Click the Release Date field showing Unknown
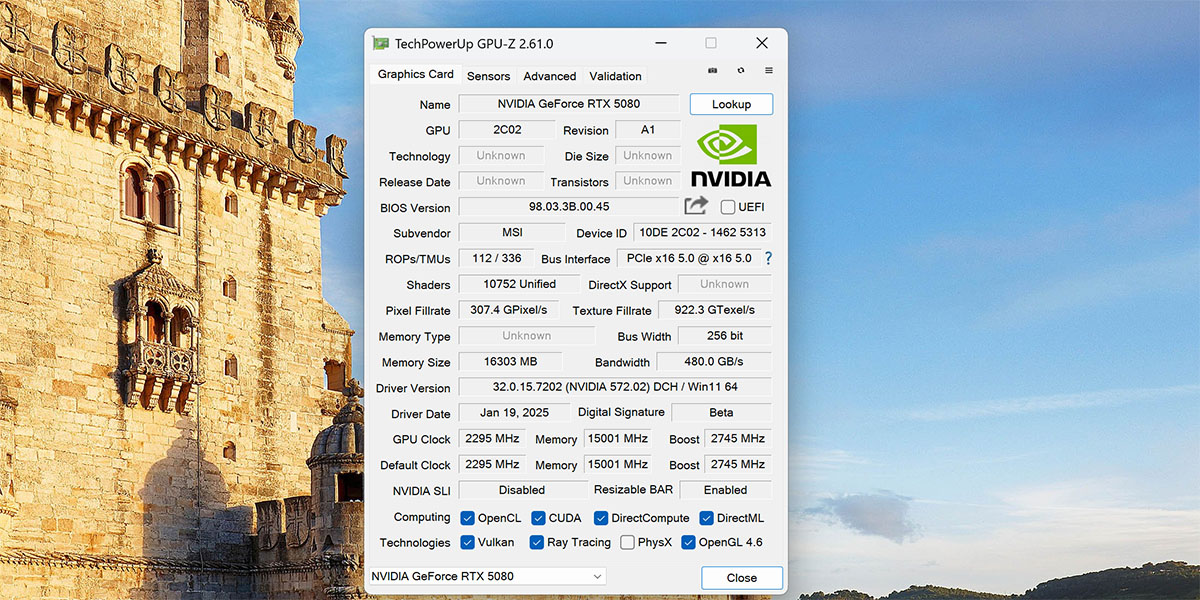The height and width of the screenshot is (600, 1200). point(501,181)
